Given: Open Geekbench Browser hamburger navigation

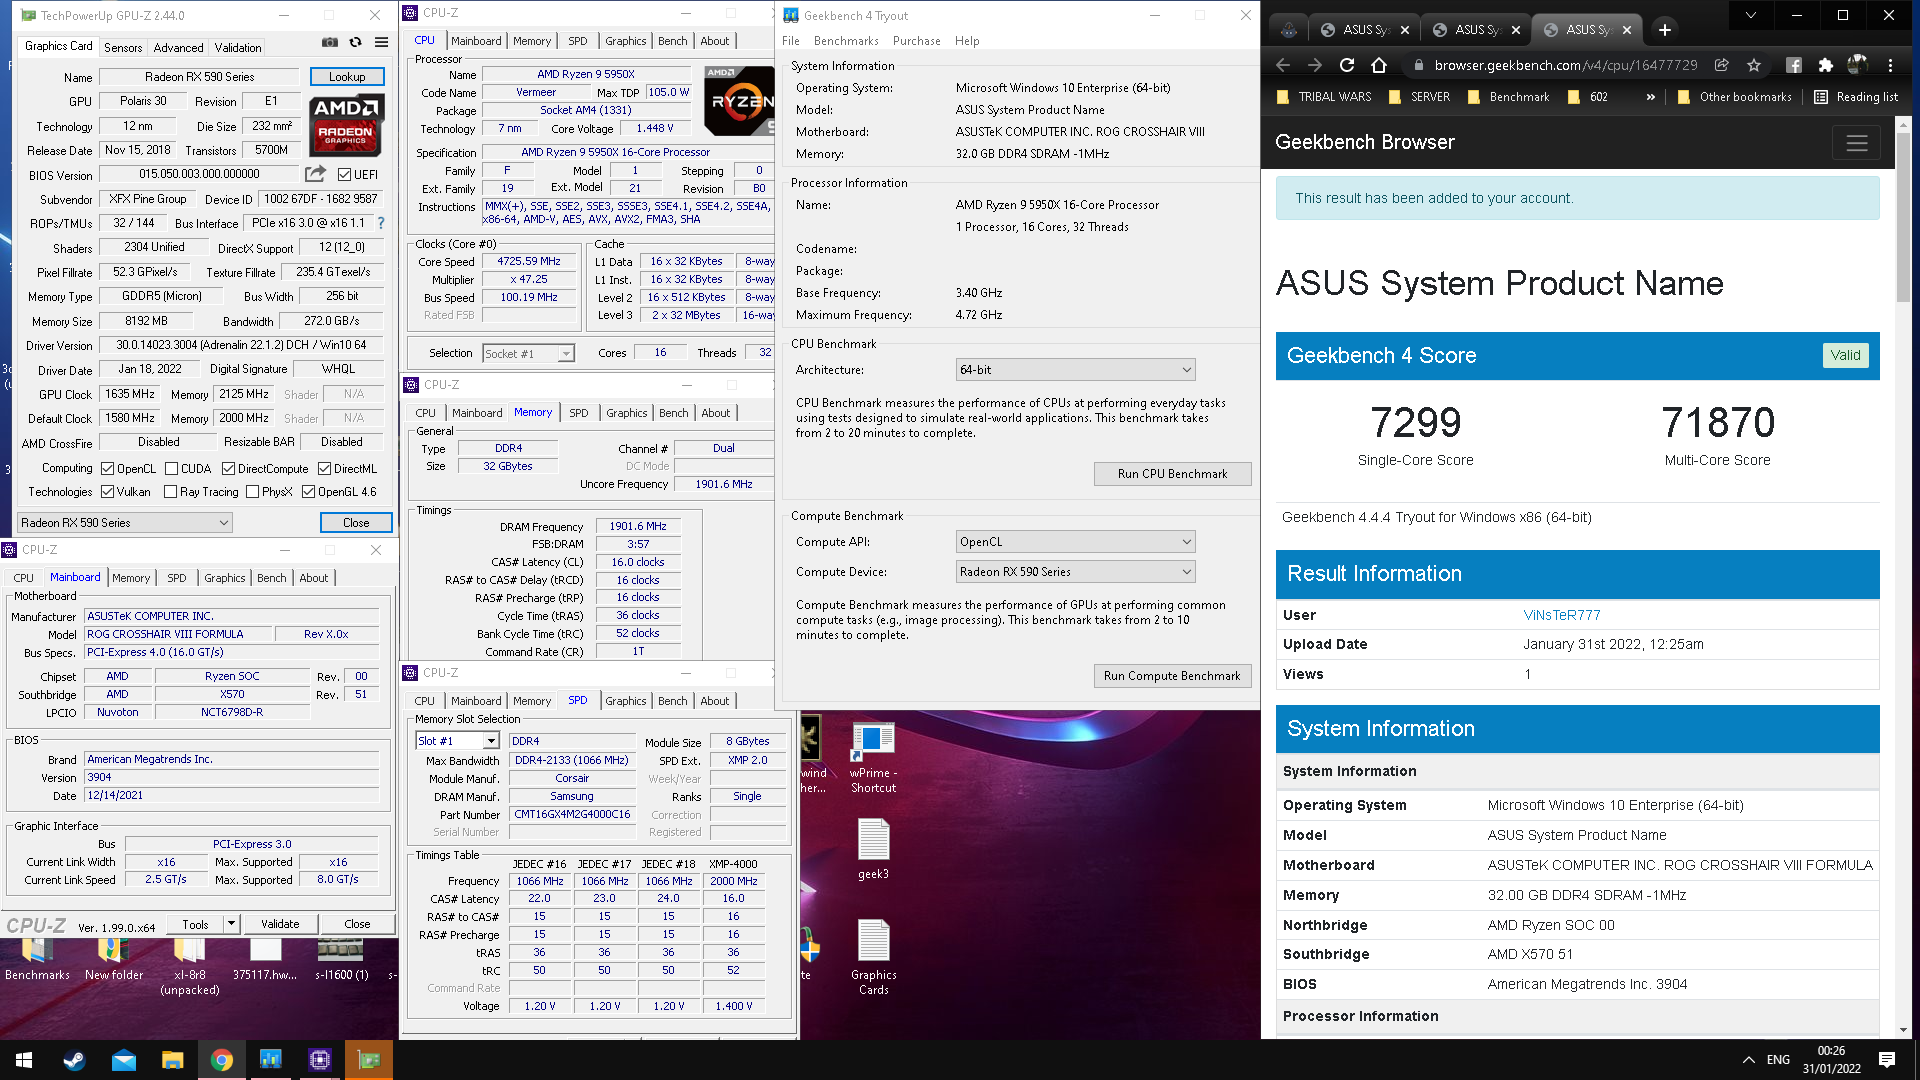Looking at the screenshot, I should pos(1857,143).
